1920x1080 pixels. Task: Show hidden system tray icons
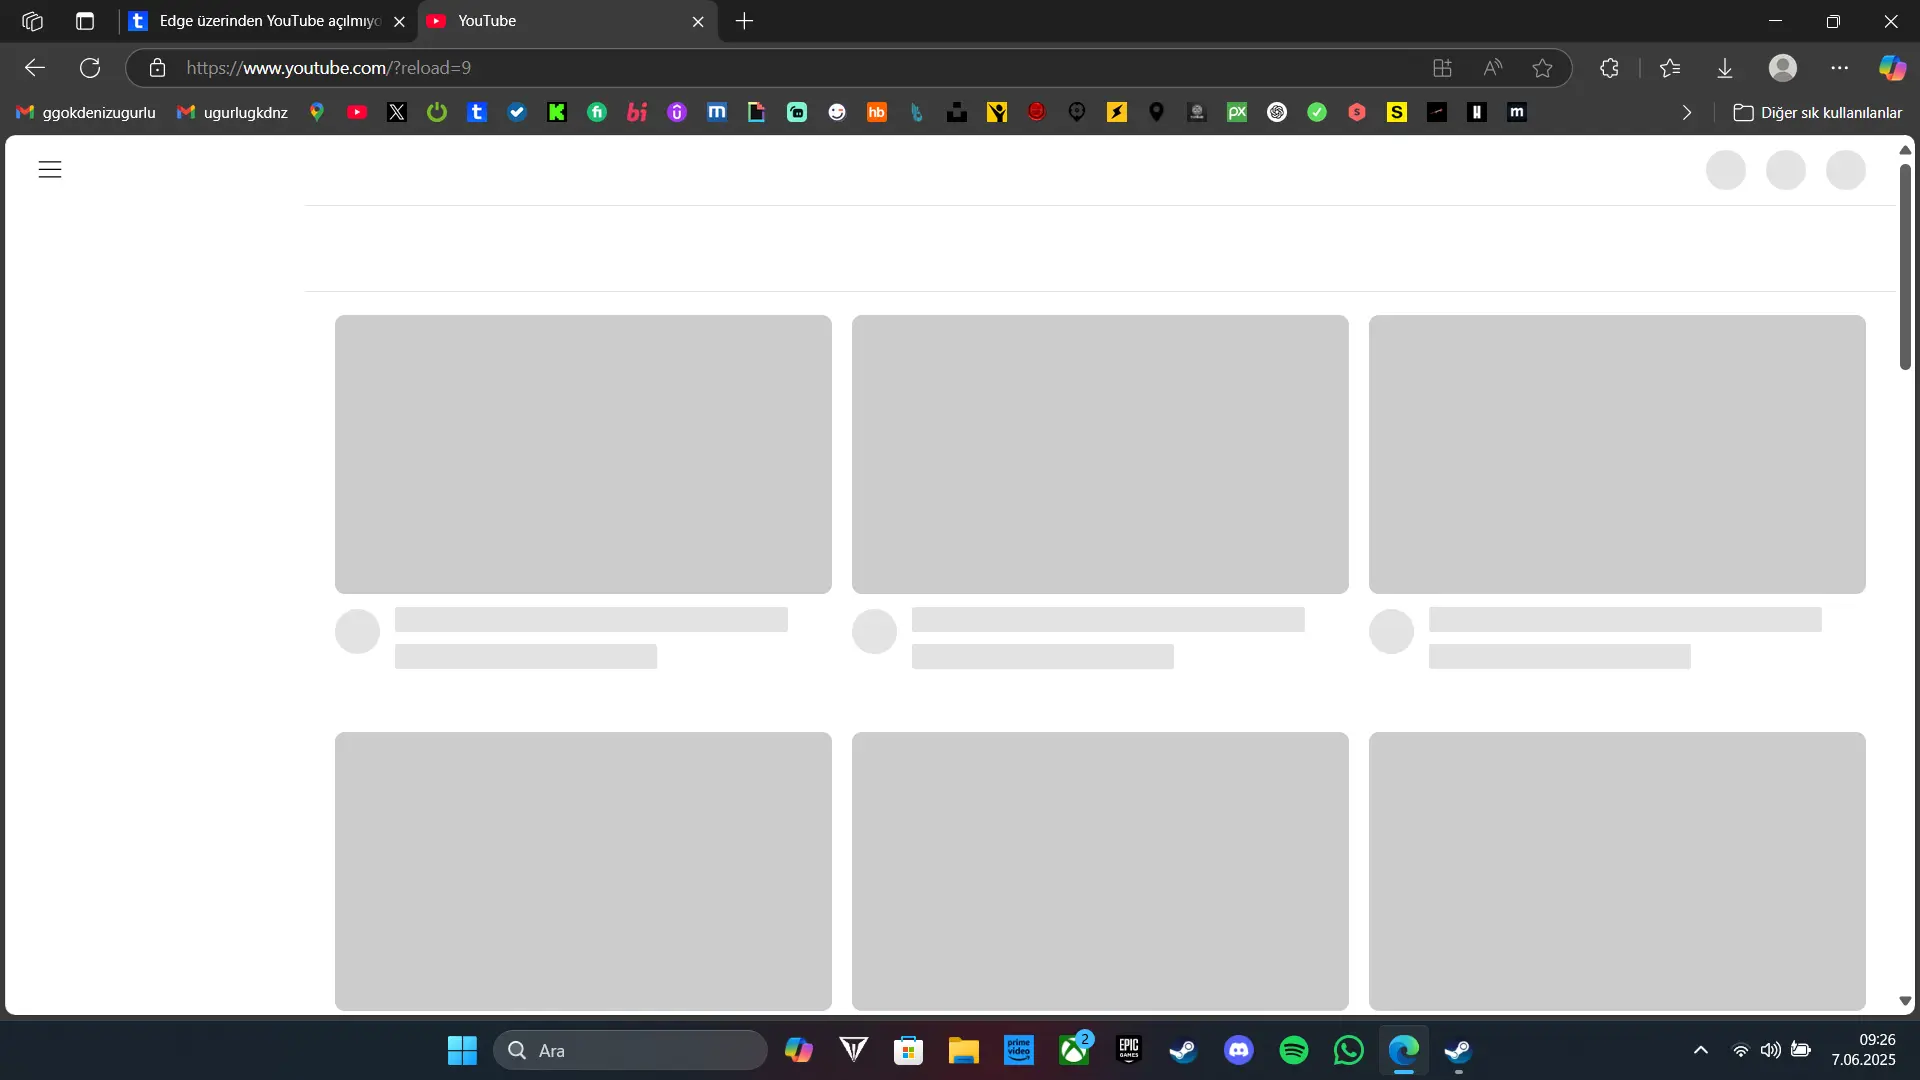pos(1701,1050)
